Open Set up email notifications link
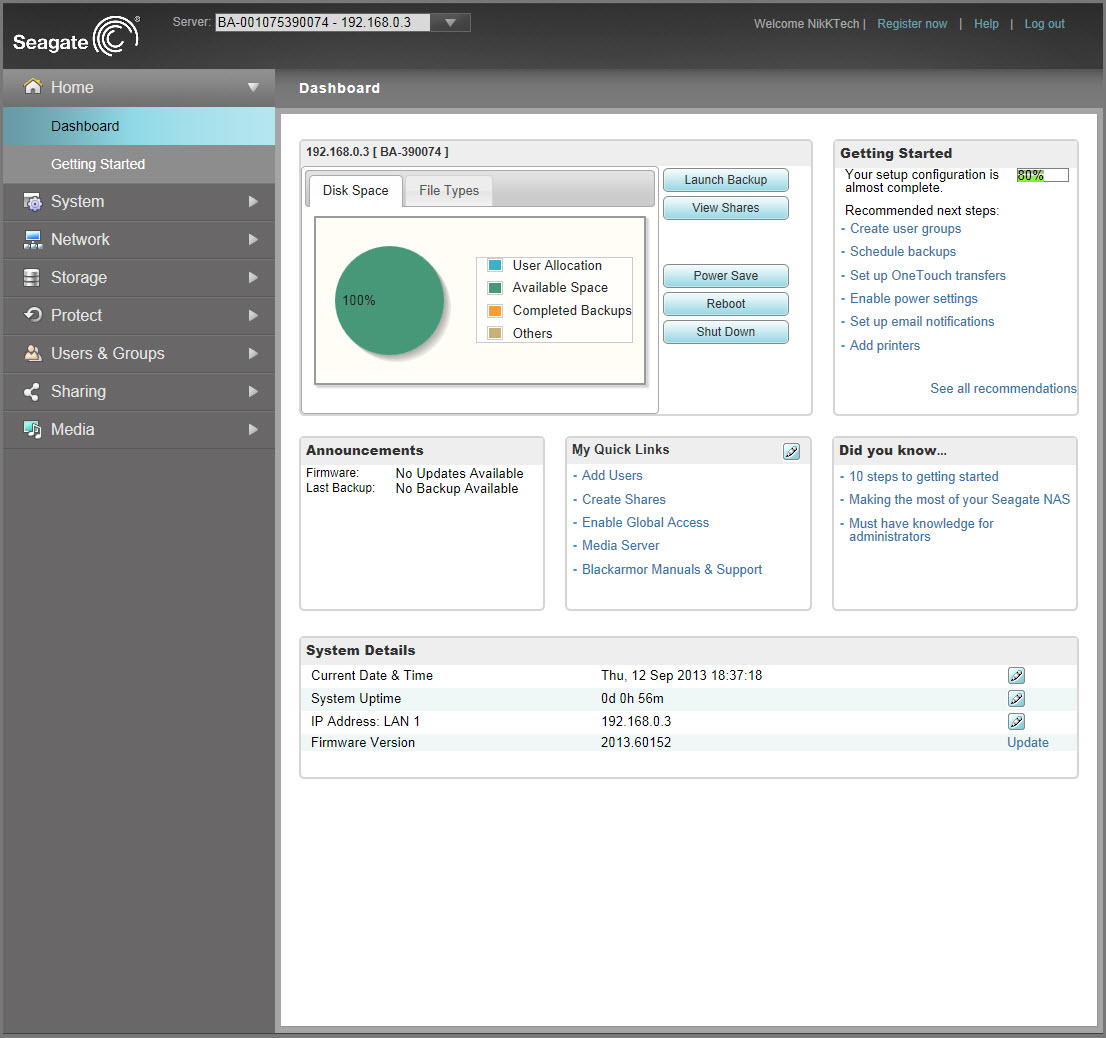Viewport: 1106px width, 1038px height. [922, 322]
